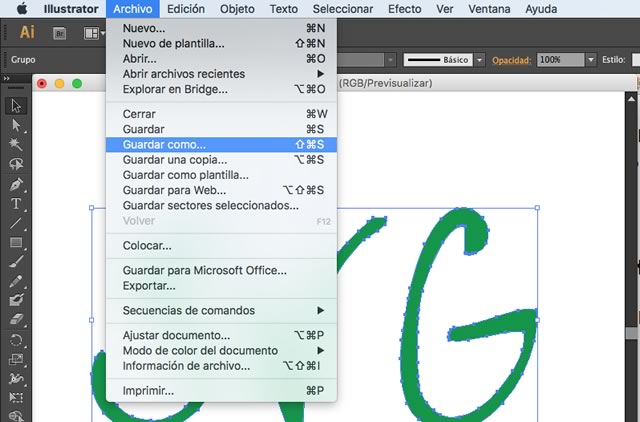Select the Pen tool
The image size is (640, 422).
[x=16, y=184]
